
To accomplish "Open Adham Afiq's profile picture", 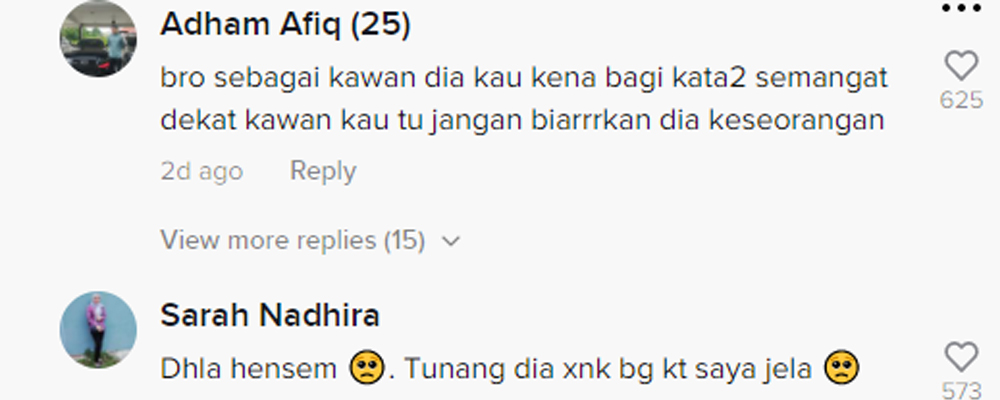I will [98, 38].
